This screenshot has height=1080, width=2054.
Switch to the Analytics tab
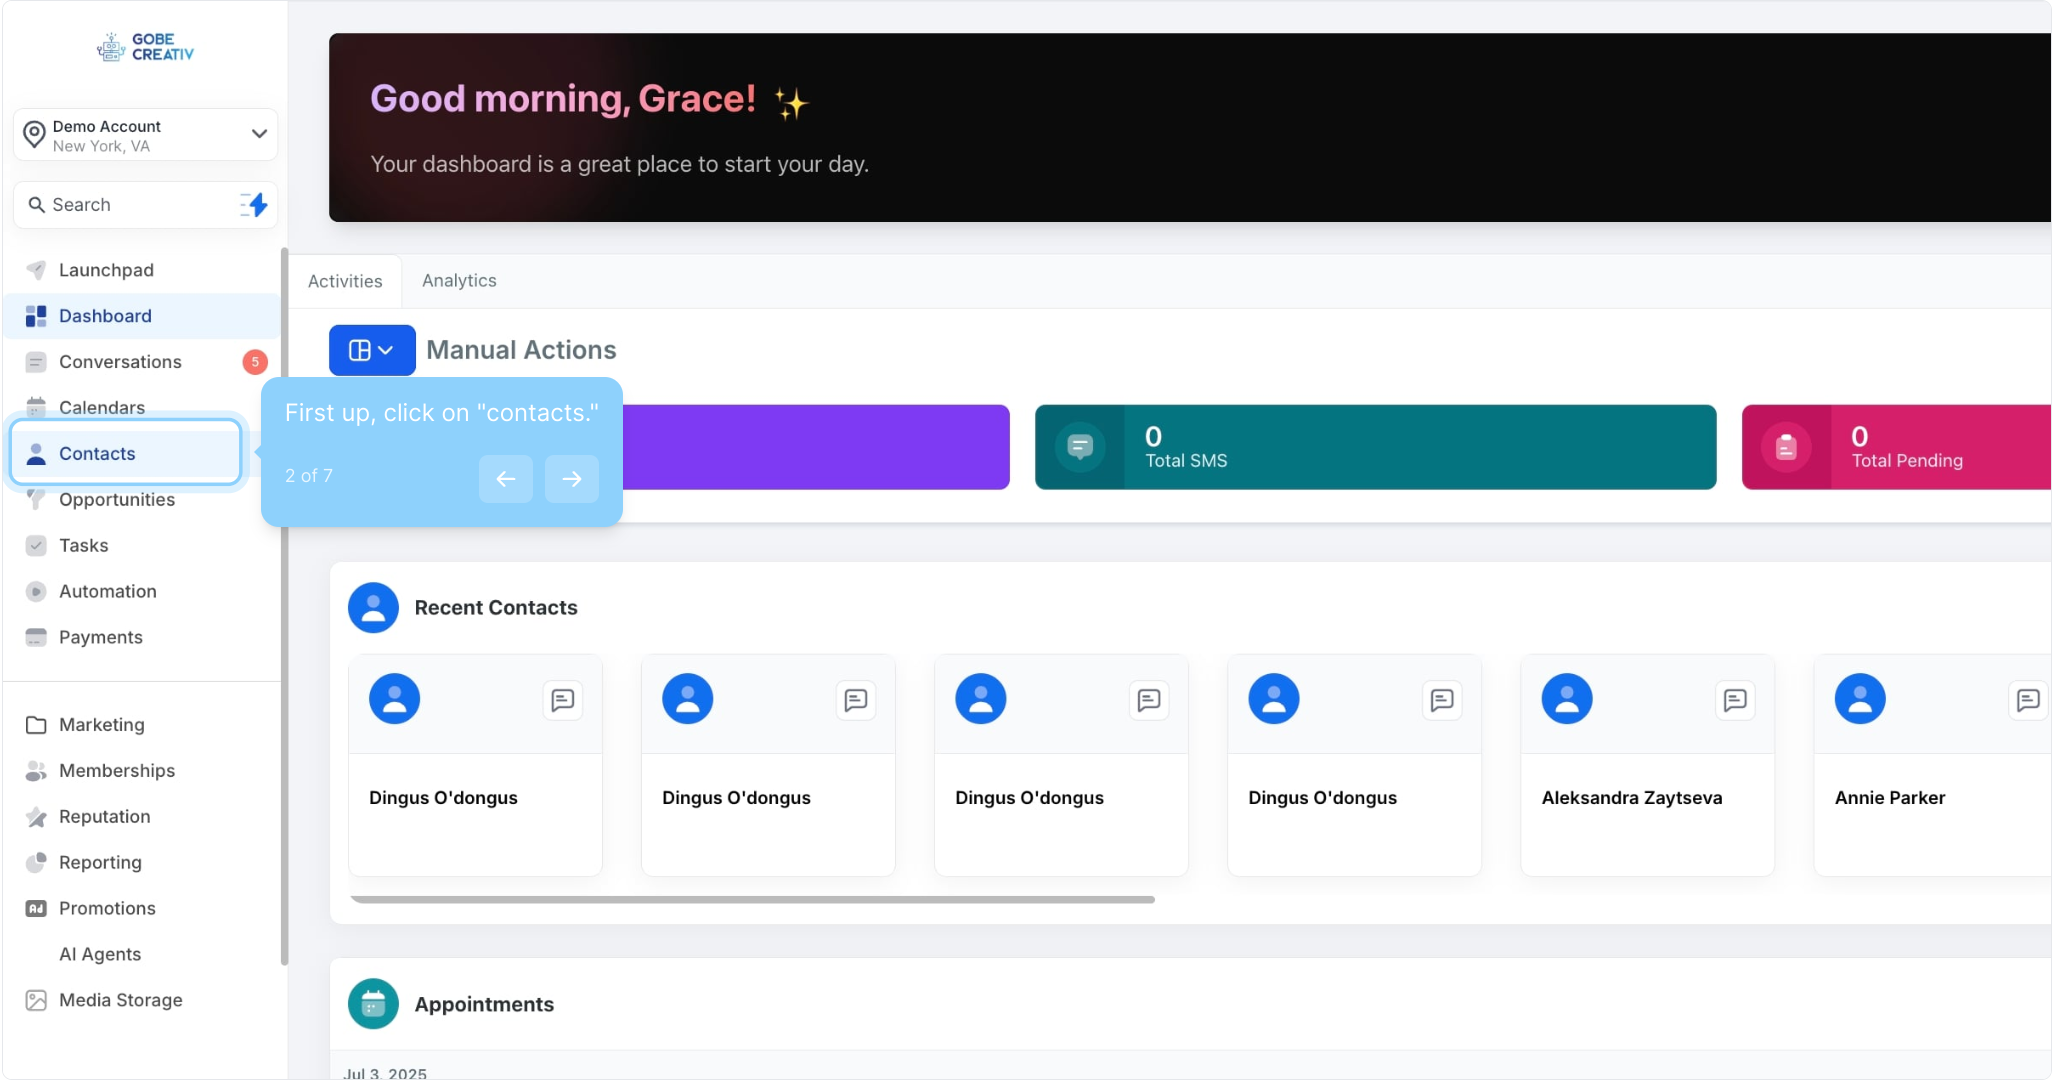pos(459,281)
